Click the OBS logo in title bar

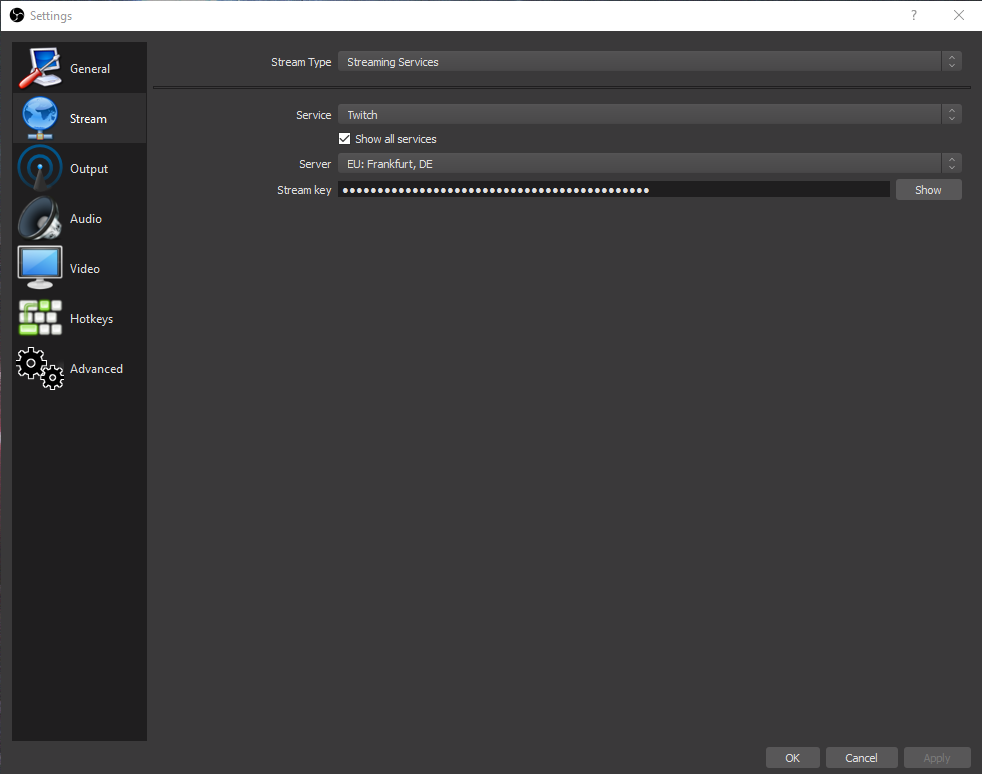[x=17, y=15]
